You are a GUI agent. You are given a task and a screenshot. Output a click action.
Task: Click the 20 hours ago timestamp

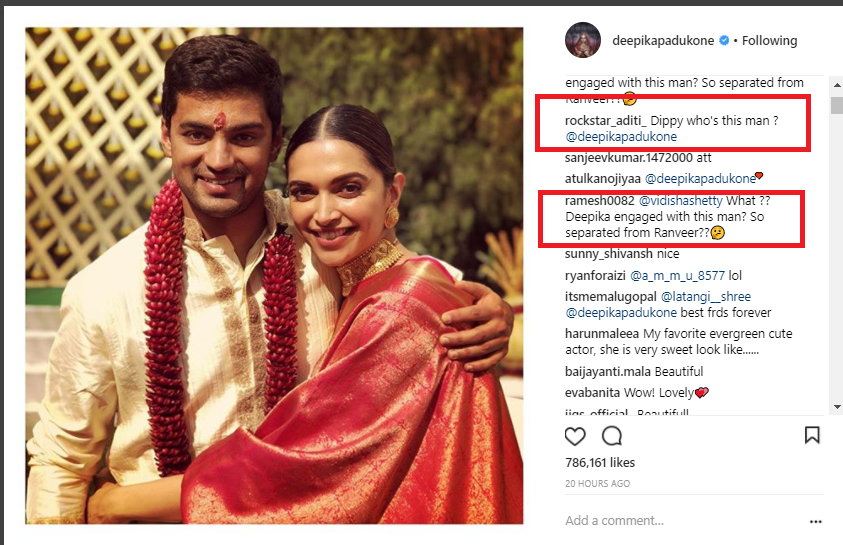tap(597, 484)
